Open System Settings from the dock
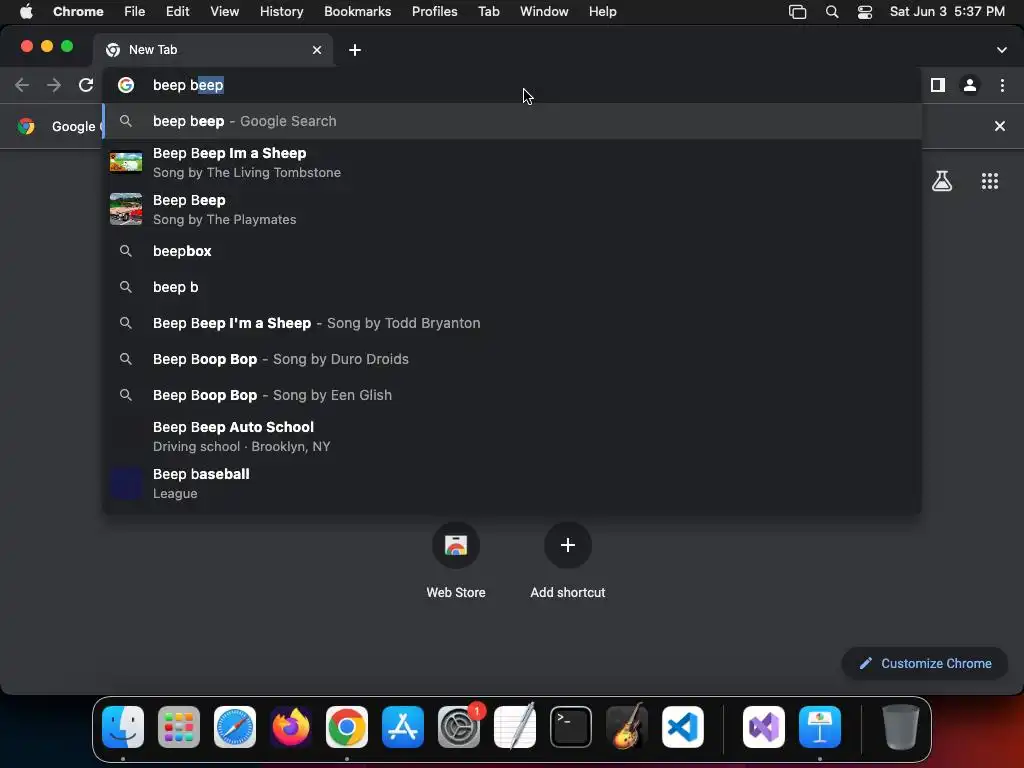 458,727
